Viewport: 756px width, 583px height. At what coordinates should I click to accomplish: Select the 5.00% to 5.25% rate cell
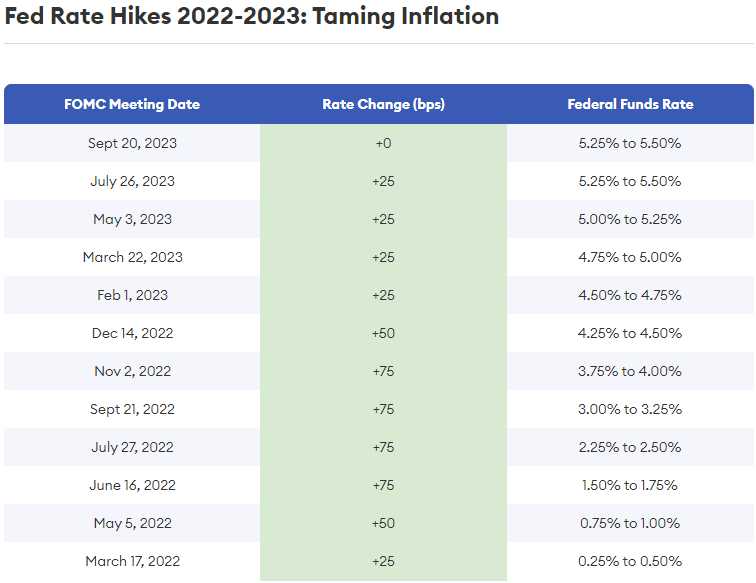pyautogui.click(x=630, y=219)
